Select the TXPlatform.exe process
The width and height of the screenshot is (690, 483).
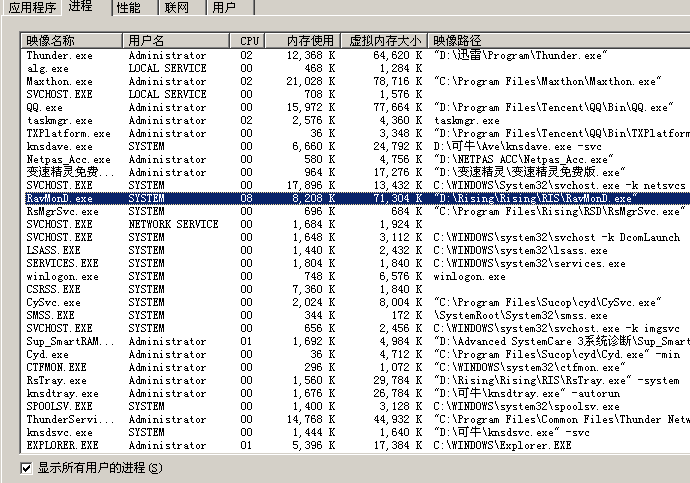coord(356,133)
